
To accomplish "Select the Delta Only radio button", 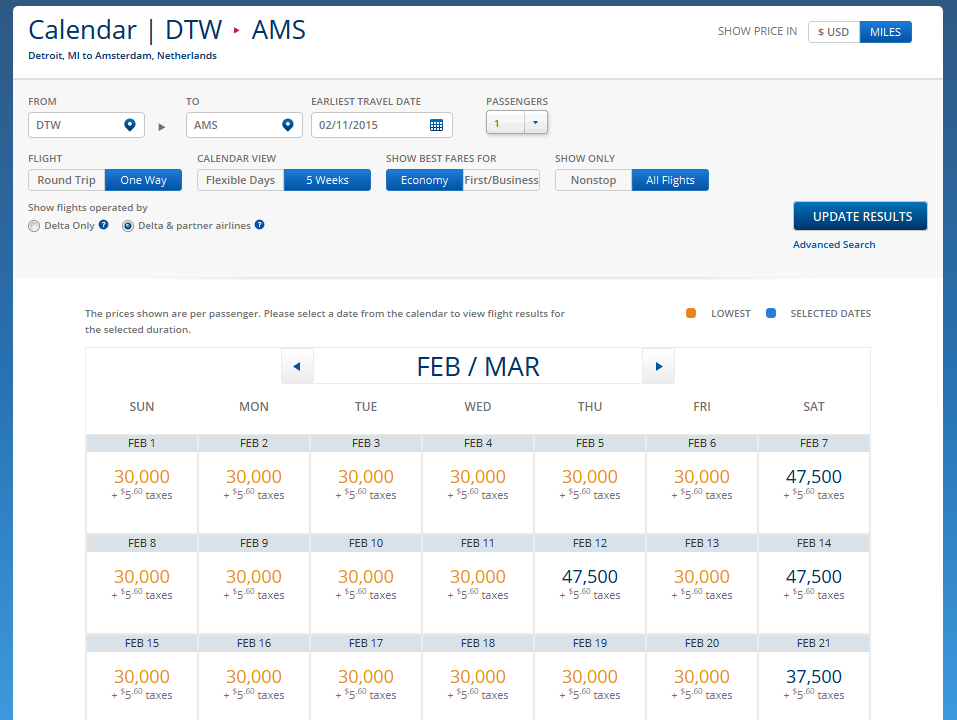I will (33, 225).
